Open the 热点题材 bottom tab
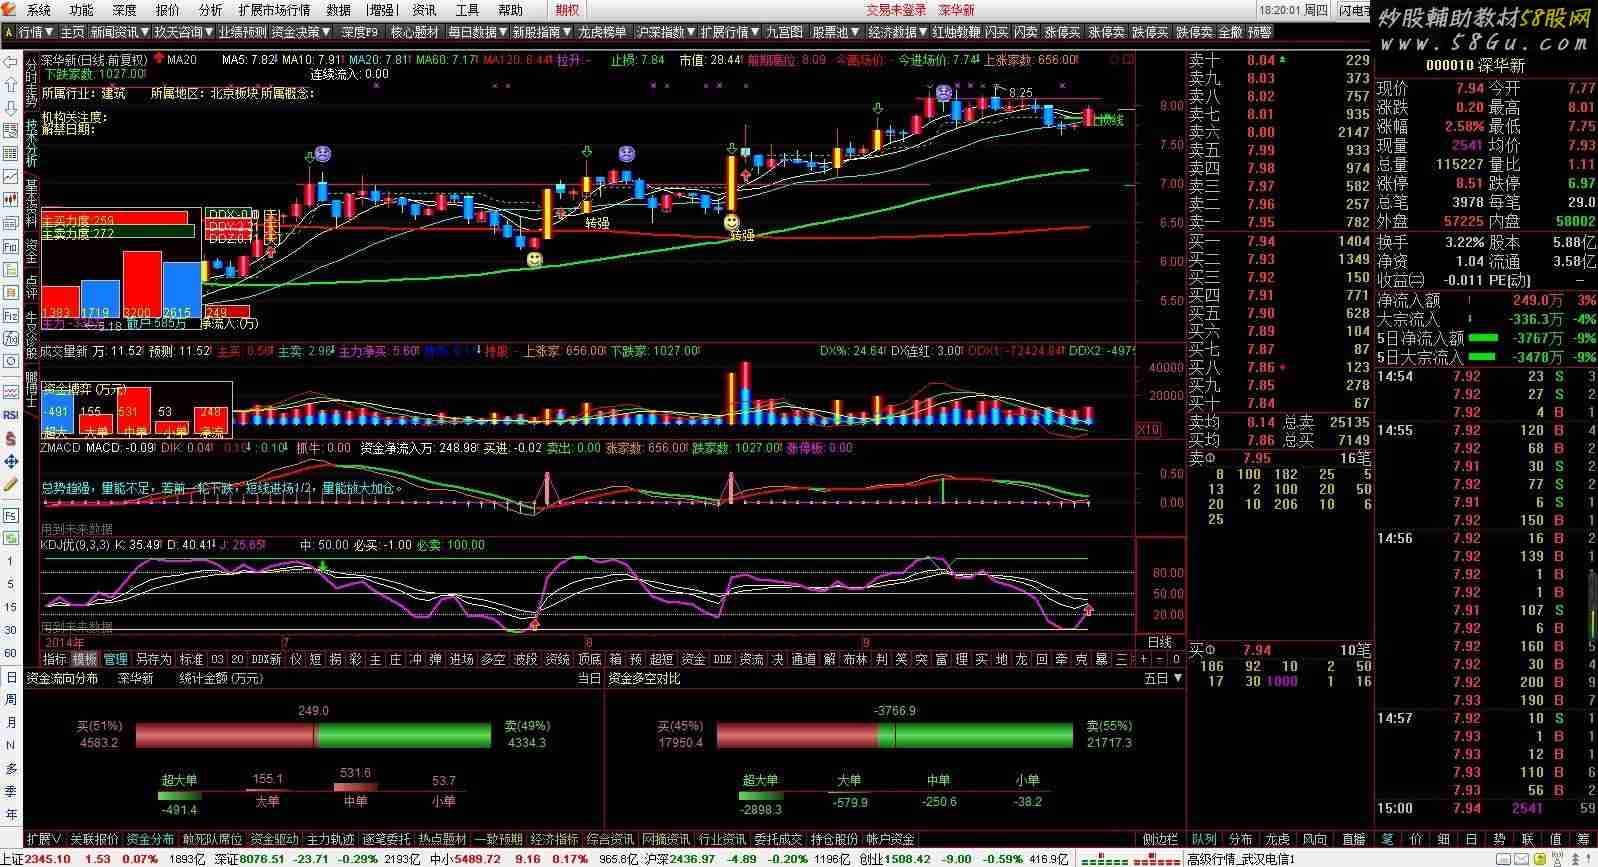 click(442, 839)
